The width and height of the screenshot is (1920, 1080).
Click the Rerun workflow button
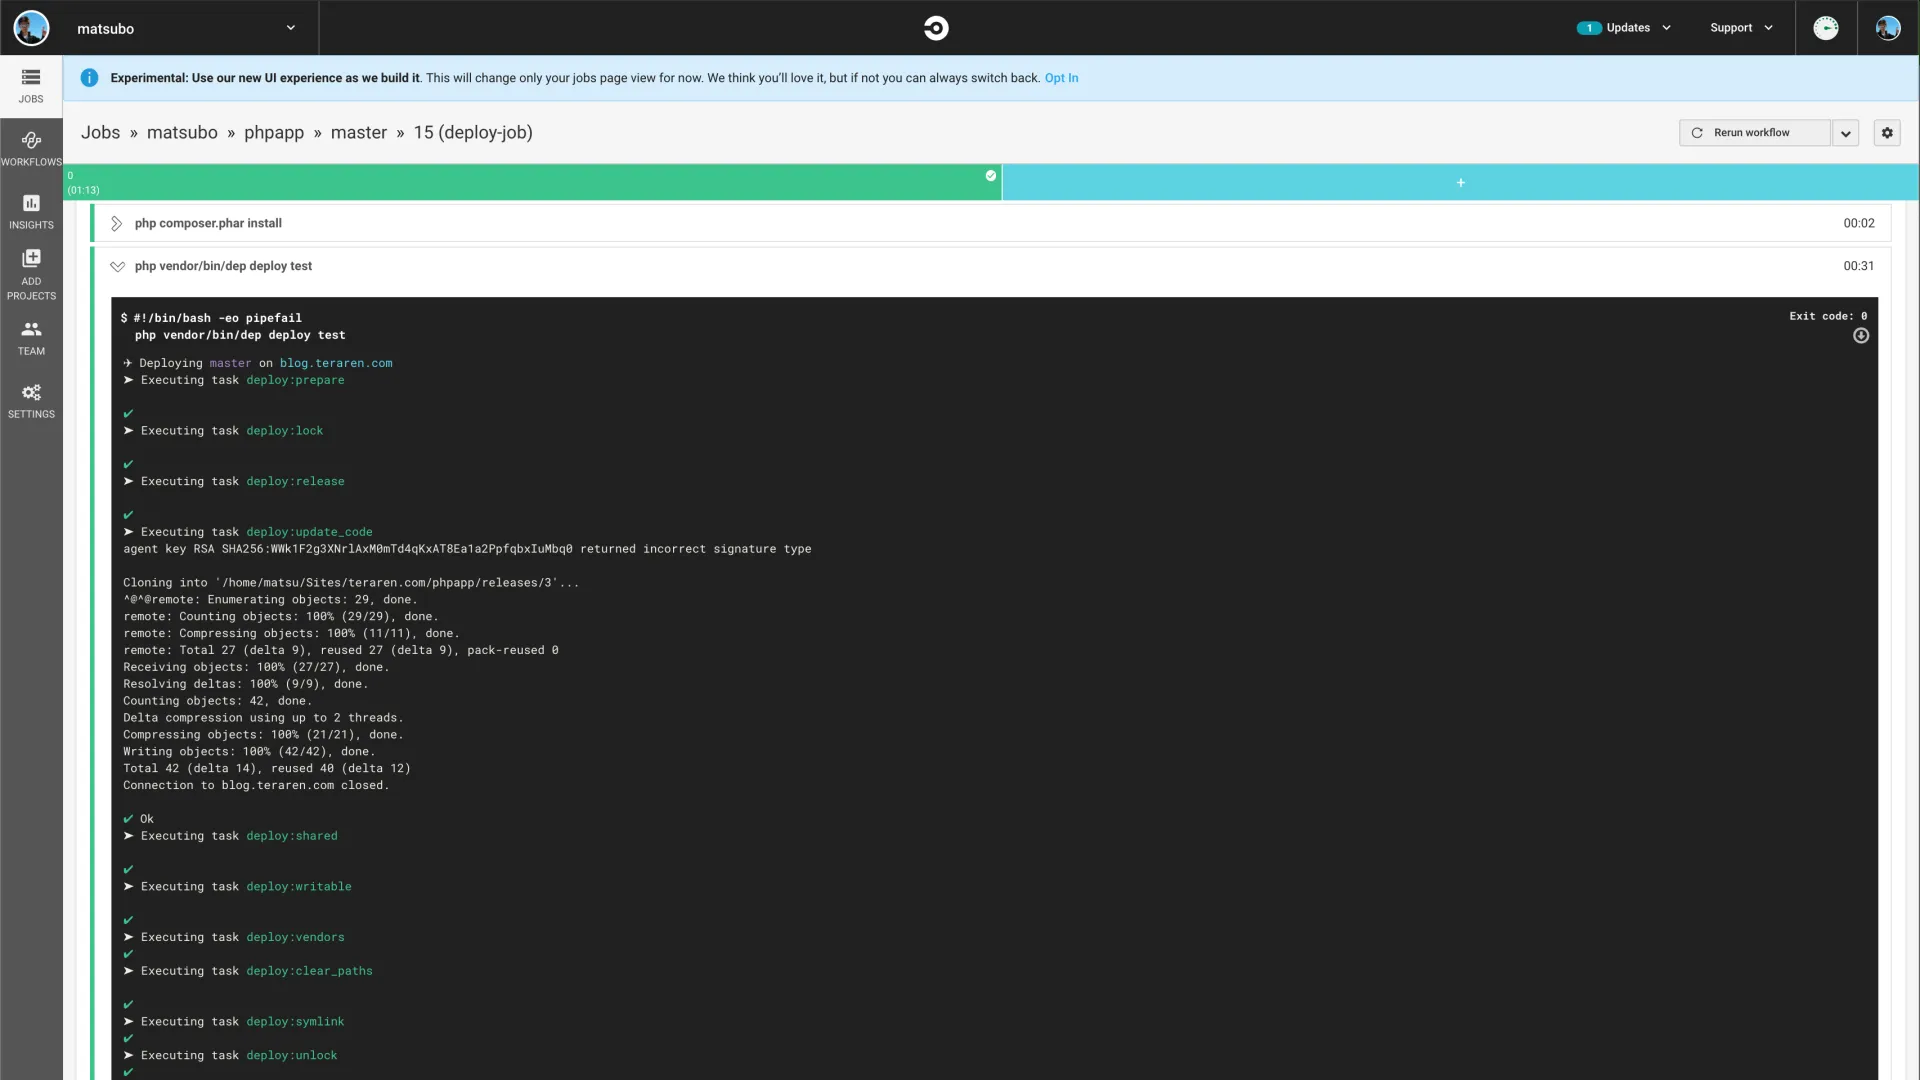[1753, 133]
